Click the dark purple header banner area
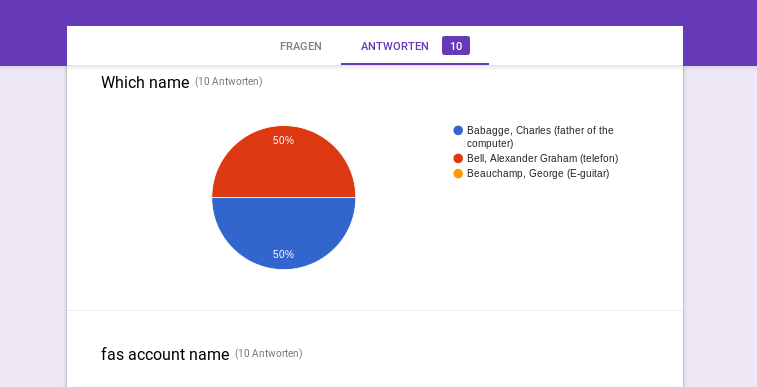 tap(378, 13)
